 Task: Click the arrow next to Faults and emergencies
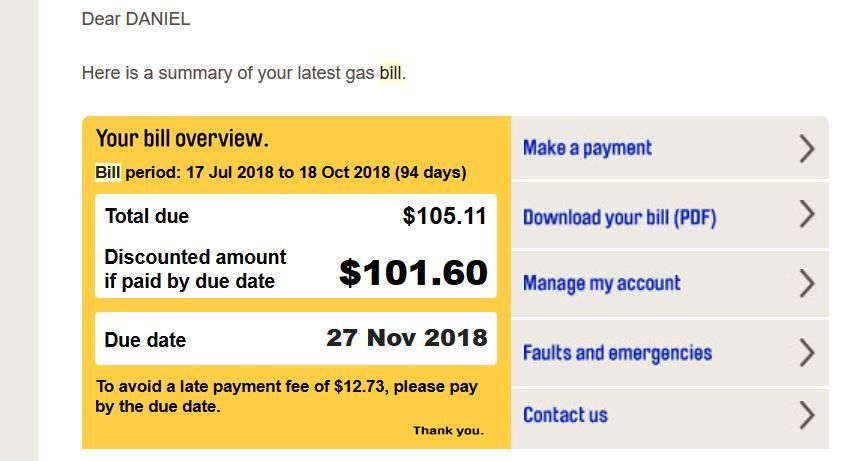click(807, 353)
